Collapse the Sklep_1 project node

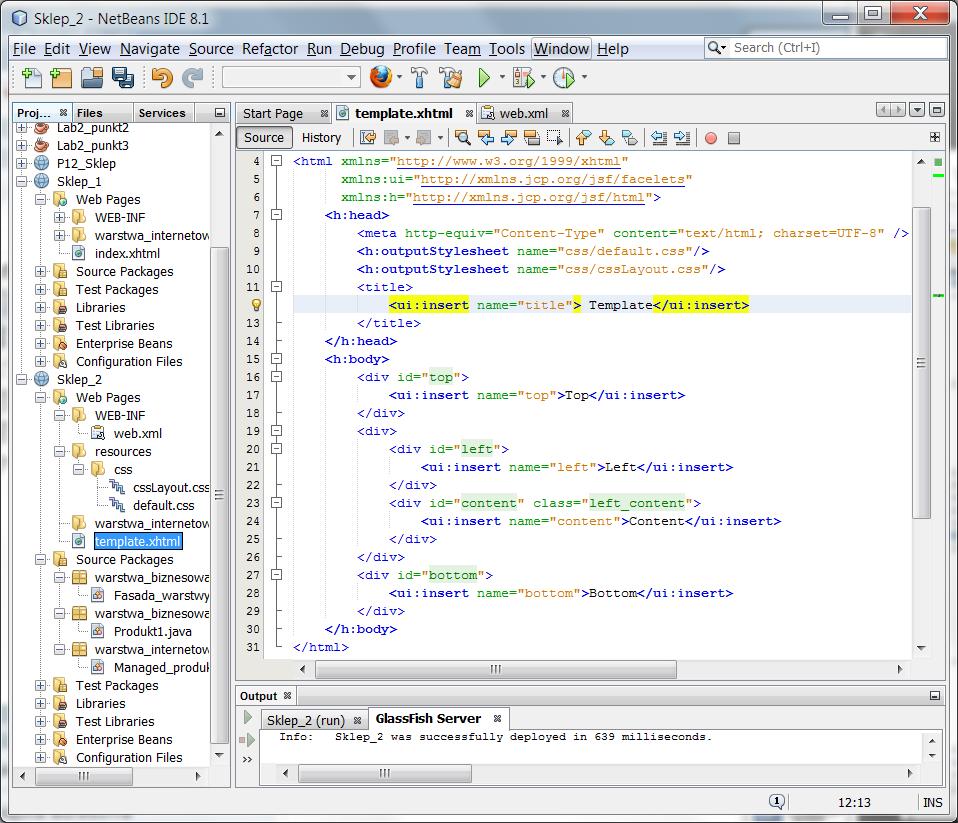click(22, 181)
